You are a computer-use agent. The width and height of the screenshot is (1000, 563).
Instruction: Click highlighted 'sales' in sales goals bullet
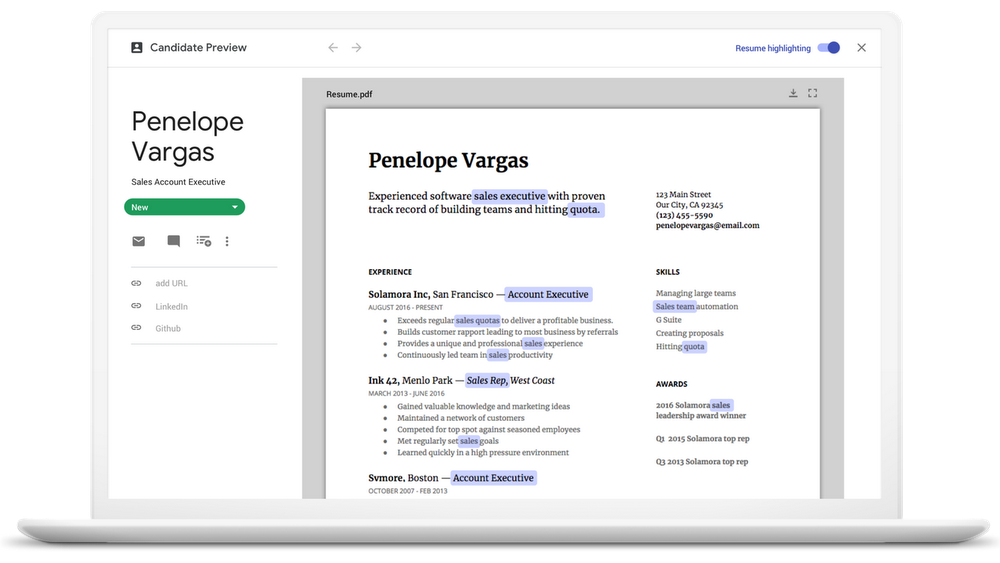[x=469, y=441]
